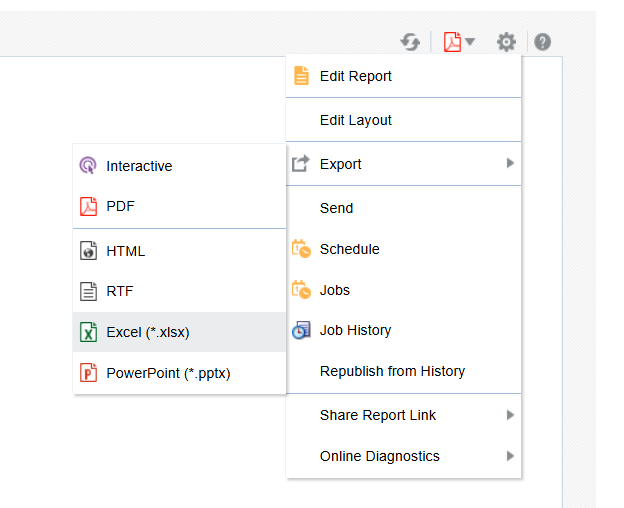Select Republish from History

(x=404, y=371)
